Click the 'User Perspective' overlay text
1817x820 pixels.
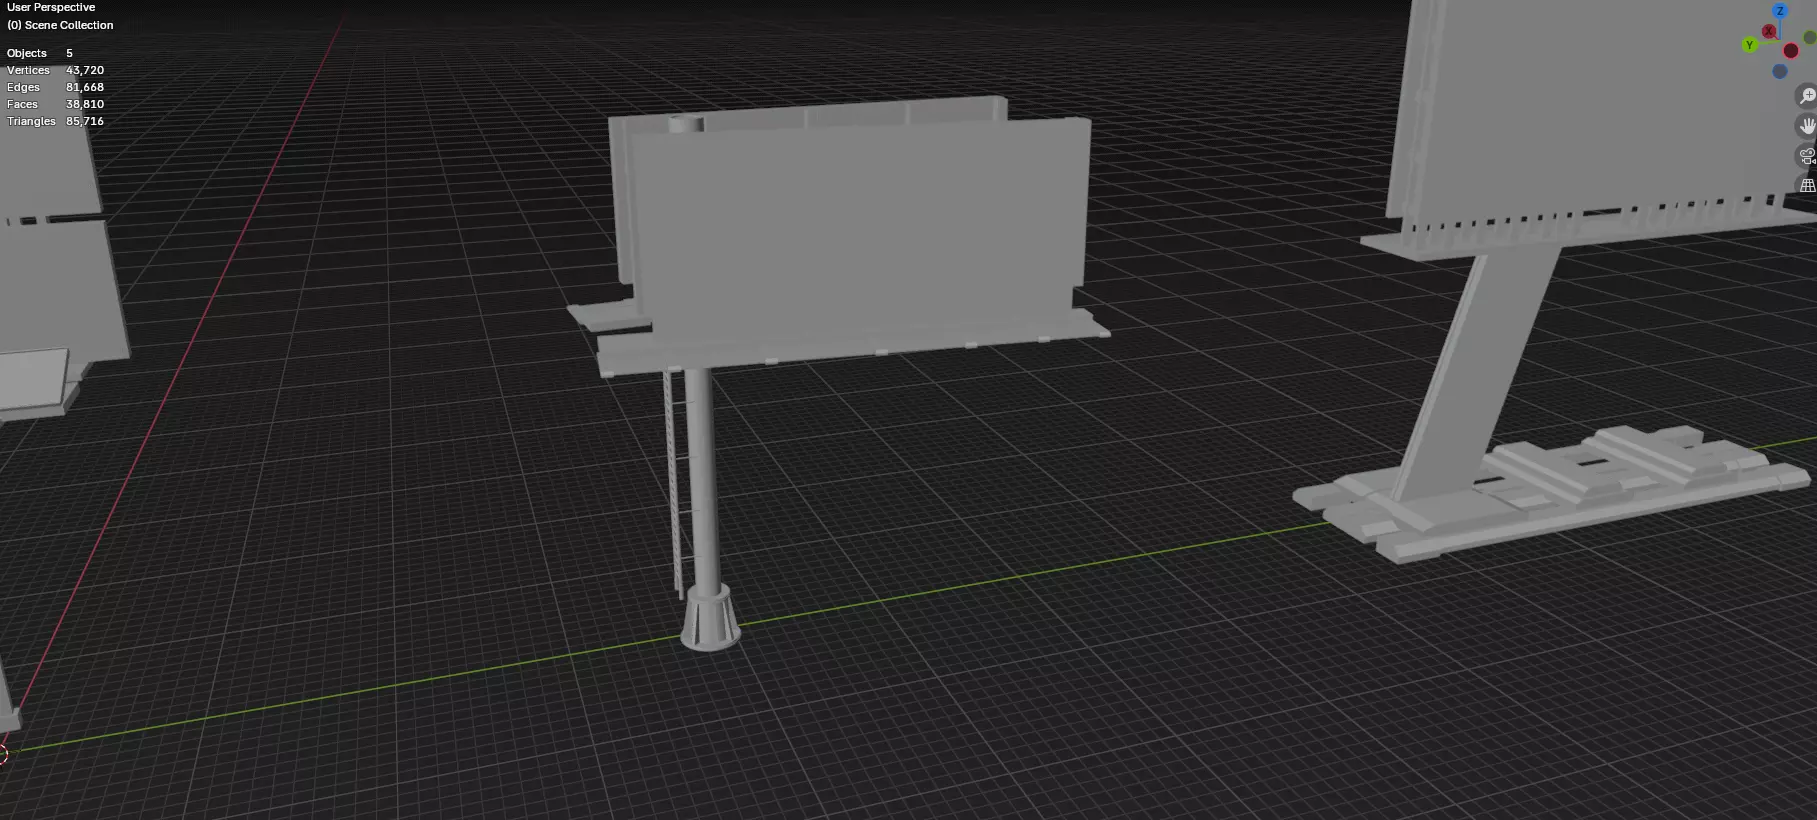coord(51,7)
